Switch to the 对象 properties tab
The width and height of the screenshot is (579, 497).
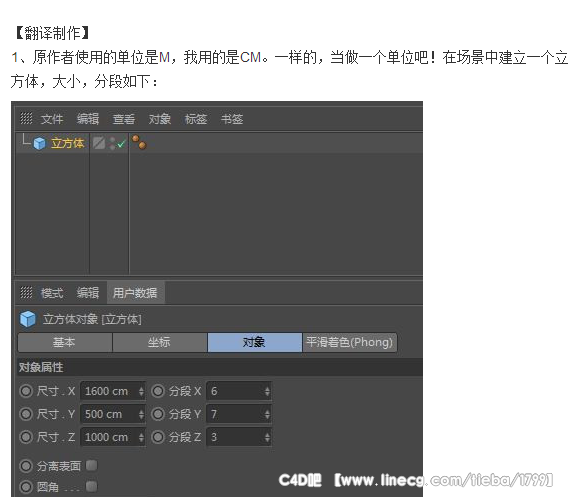click(x=254, y=342)
